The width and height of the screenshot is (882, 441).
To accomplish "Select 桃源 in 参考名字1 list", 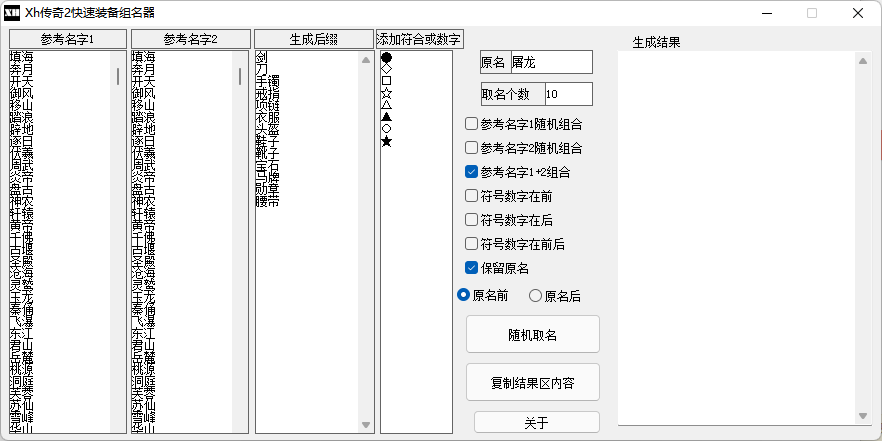I will 21,371.
